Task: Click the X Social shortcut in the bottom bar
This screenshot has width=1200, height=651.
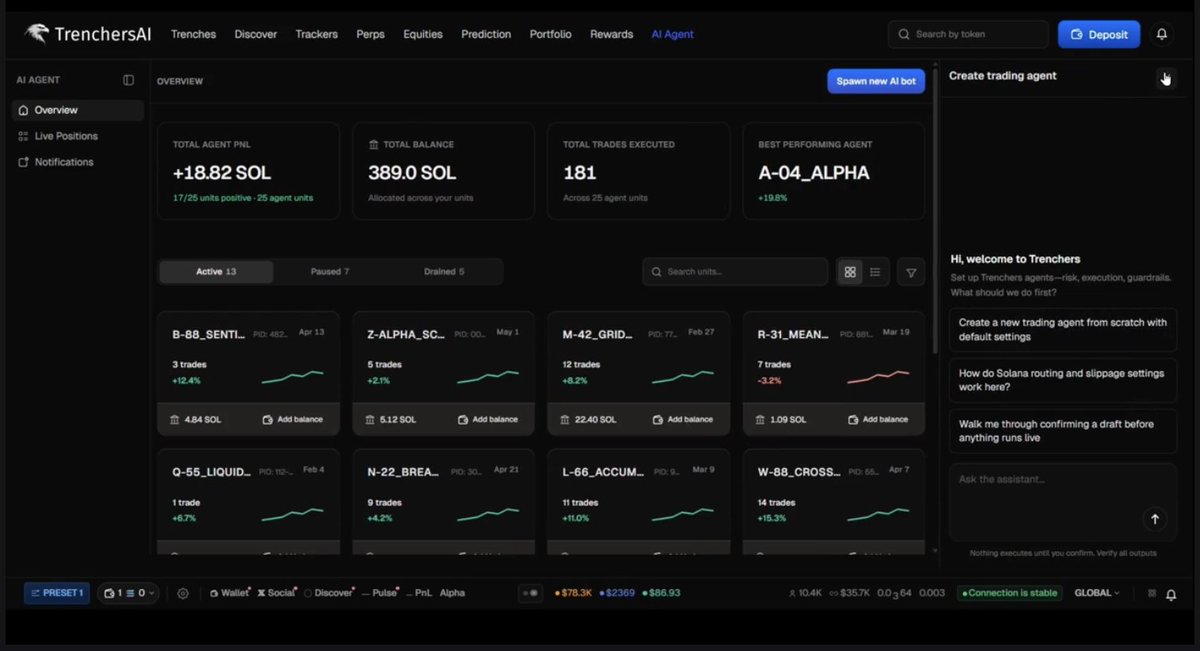Action: 277,593
